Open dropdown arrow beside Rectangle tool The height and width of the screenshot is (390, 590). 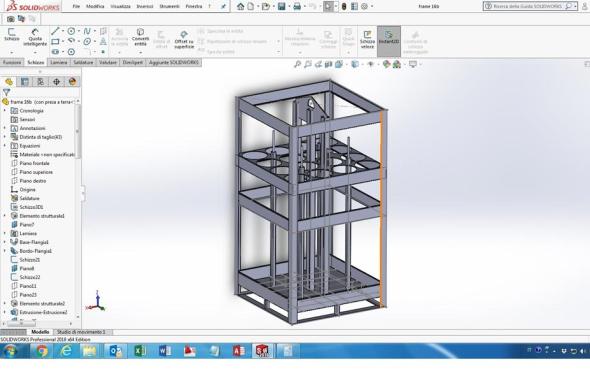(x=63, y=41)
